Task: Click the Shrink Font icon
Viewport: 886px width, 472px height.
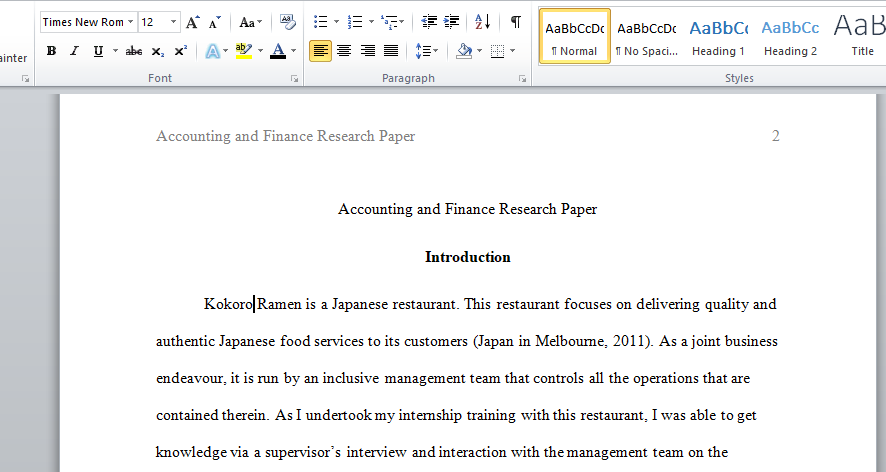Action: (x=215, y=23)
